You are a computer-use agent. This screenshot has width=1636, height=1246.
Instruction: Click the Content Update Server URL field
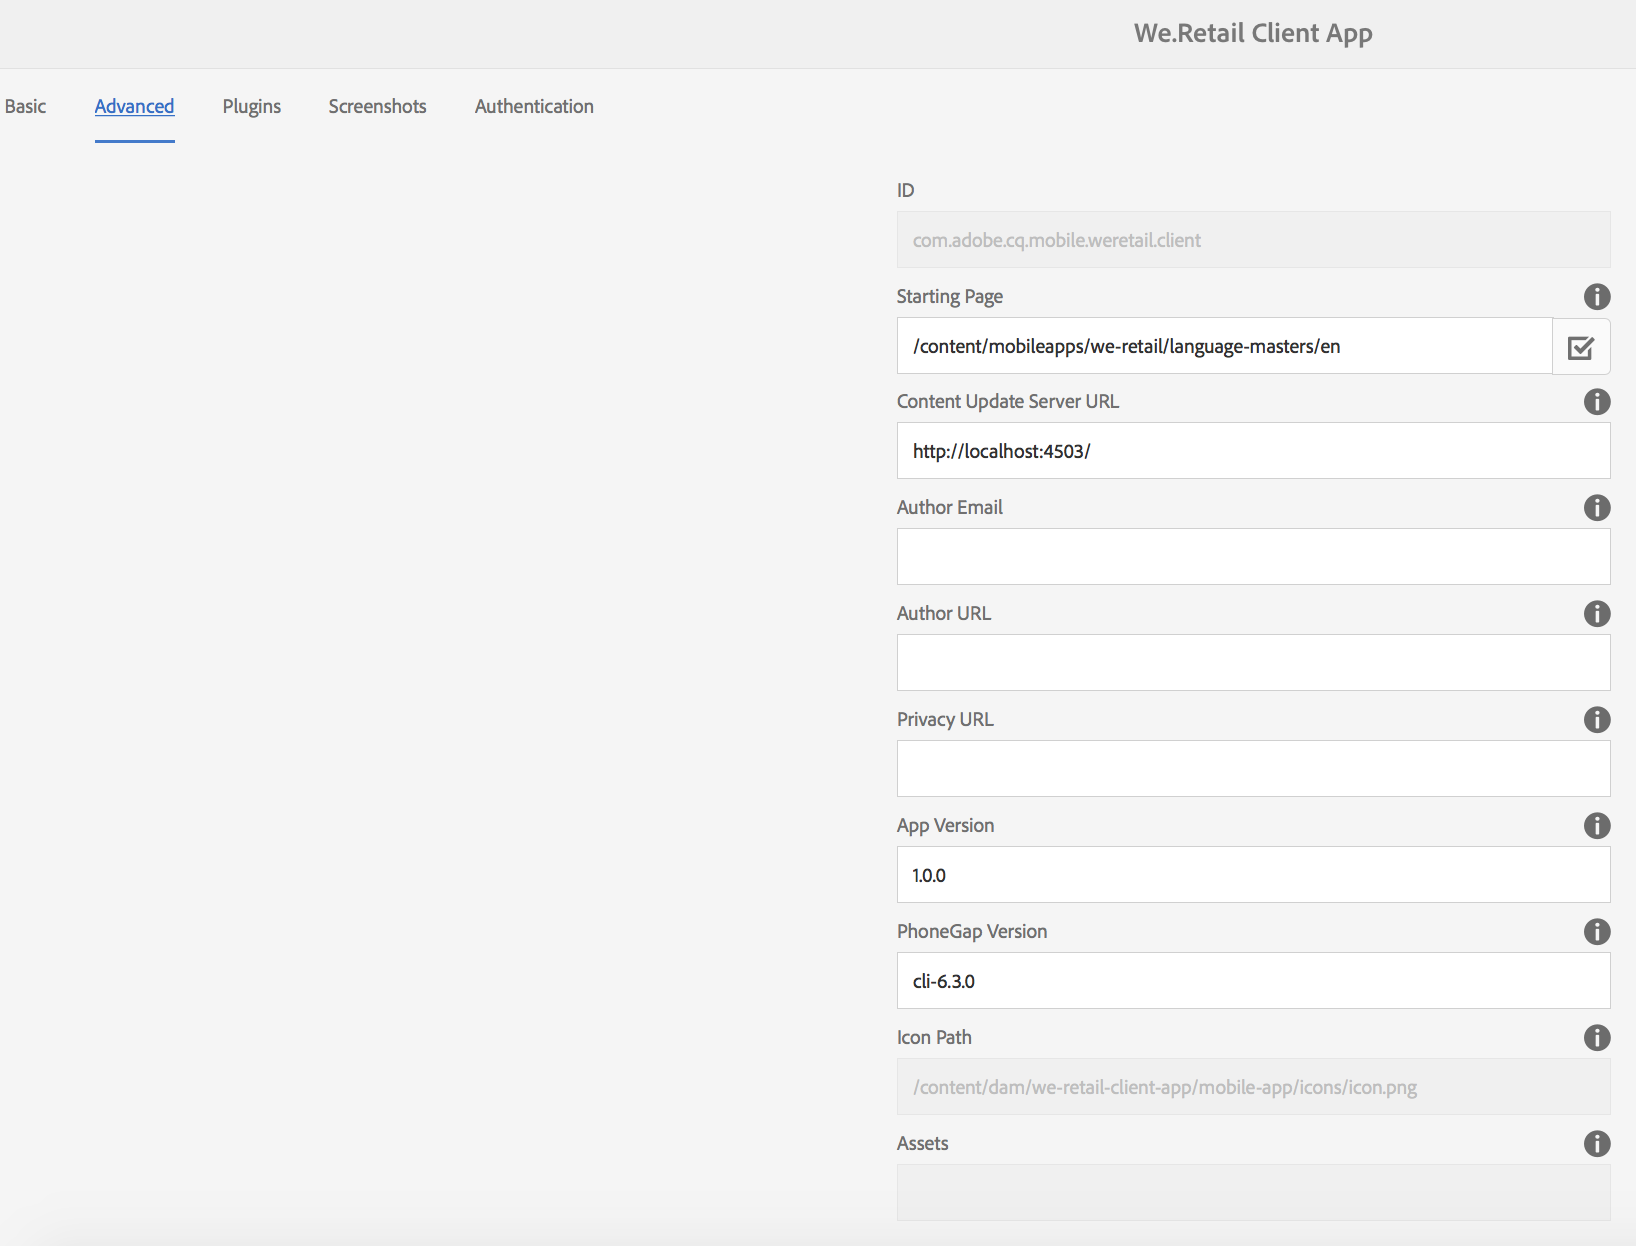pos(1254,451)
